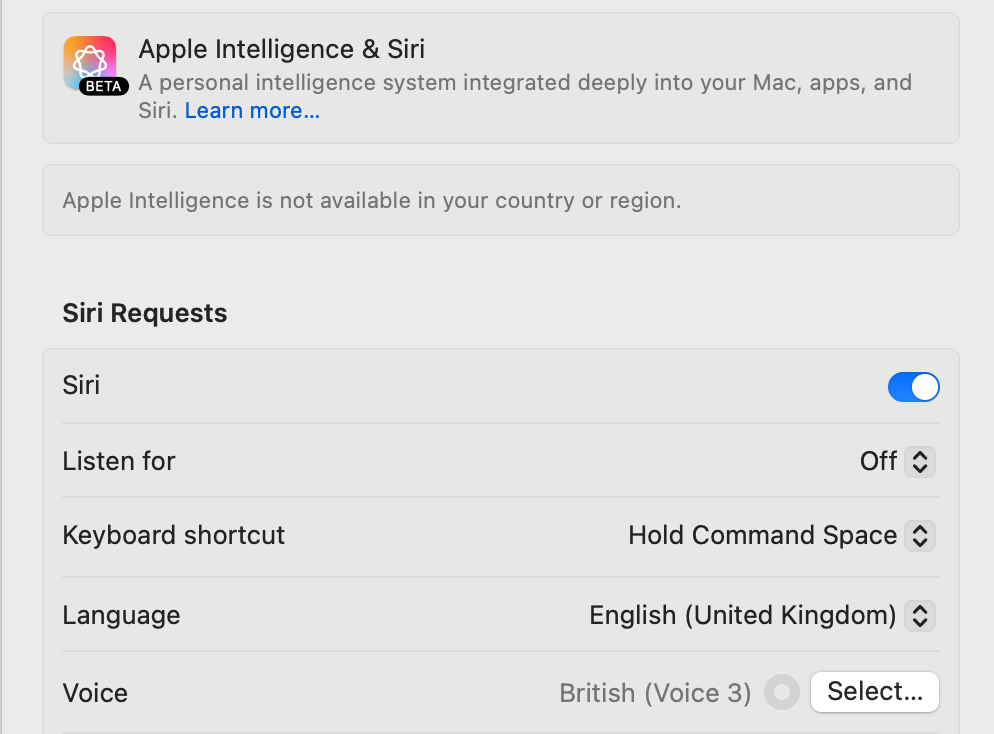Viewport: 994px width, 734px height.
Task: Turn off the Siri switch
Action: 913,387
